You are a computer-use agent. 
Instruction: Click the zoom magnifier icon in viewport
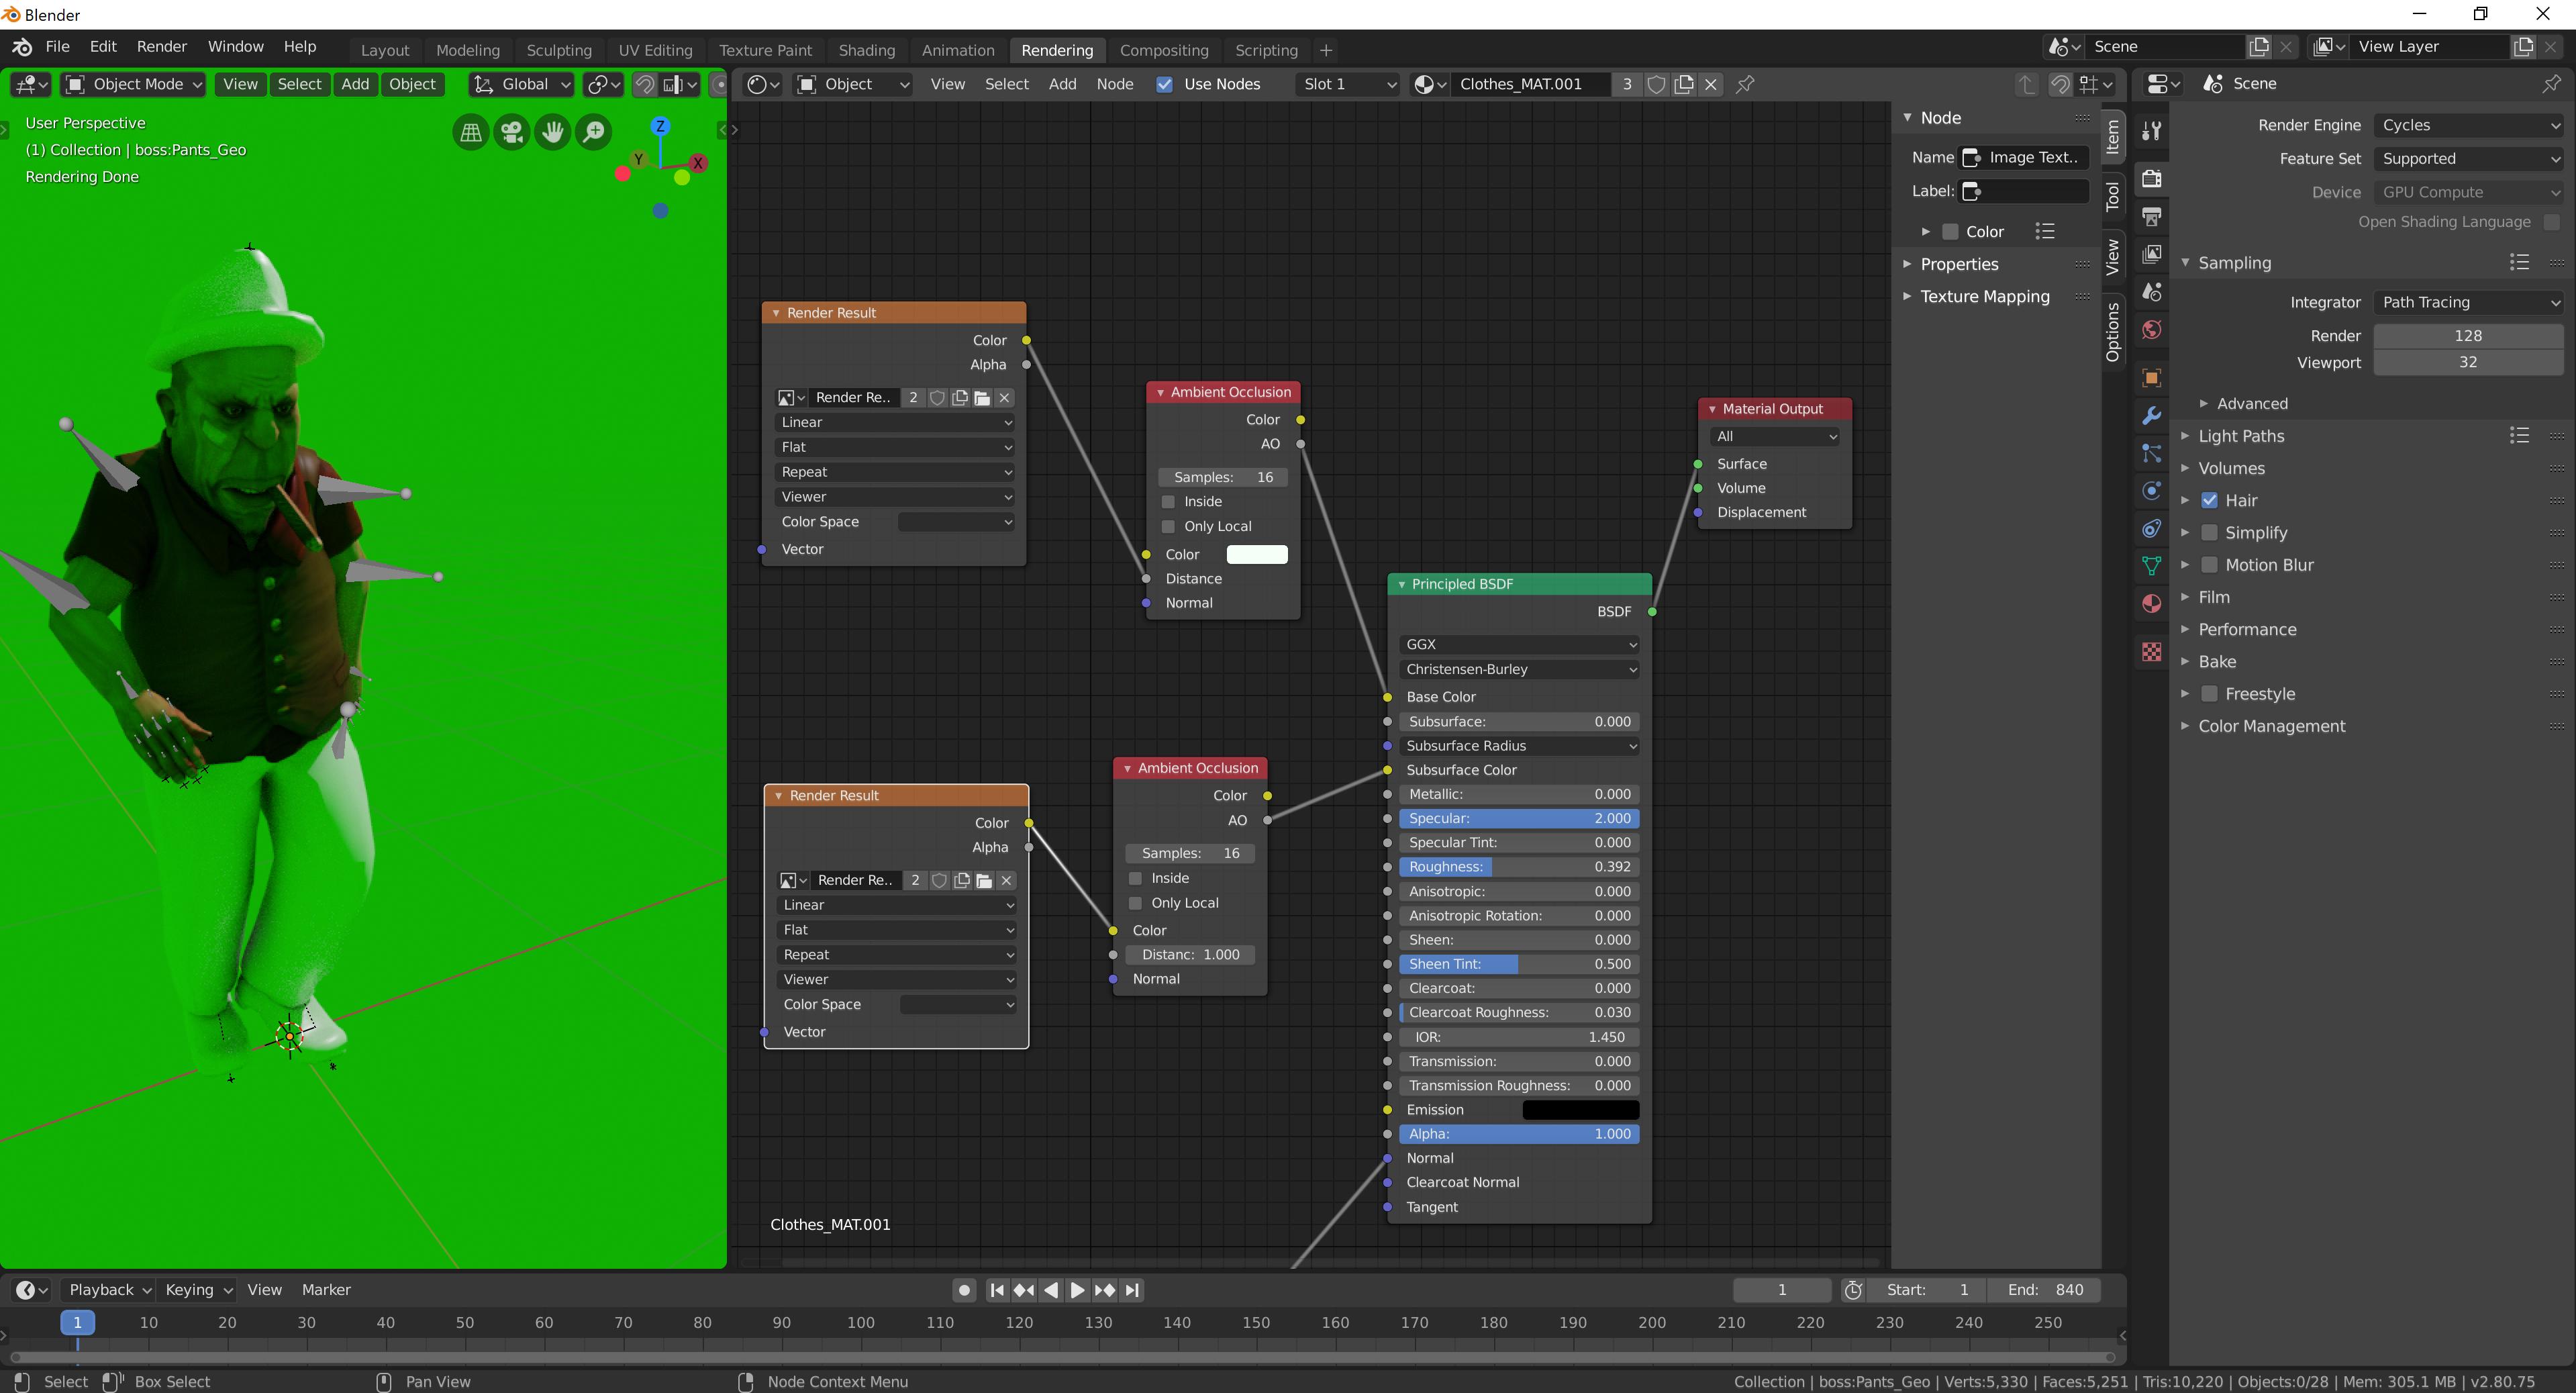[594, 132]
